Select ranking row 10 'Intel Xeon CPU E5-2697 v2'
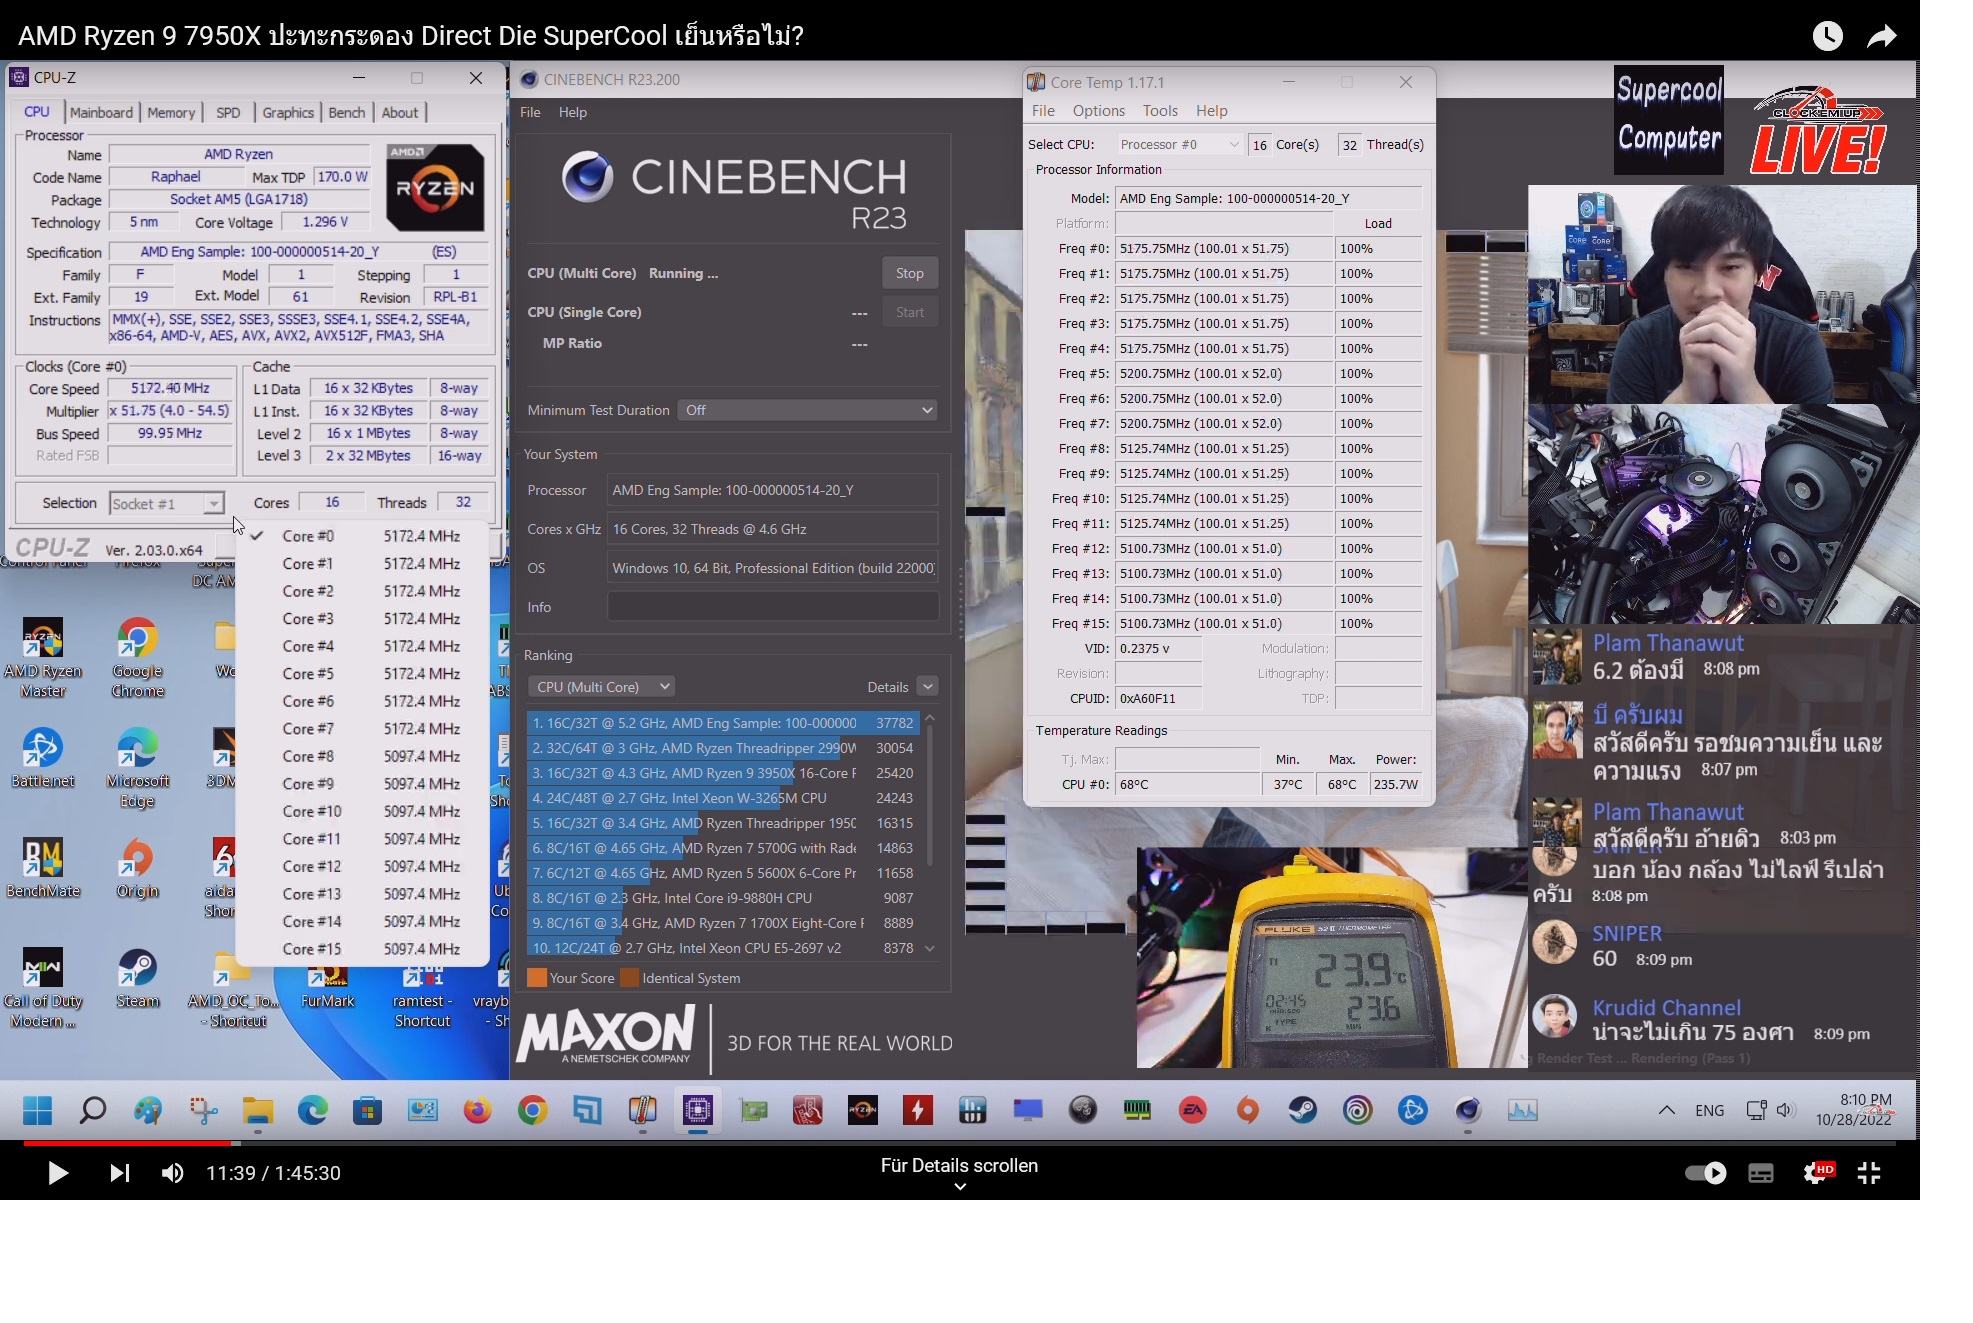 pos(722,948)
